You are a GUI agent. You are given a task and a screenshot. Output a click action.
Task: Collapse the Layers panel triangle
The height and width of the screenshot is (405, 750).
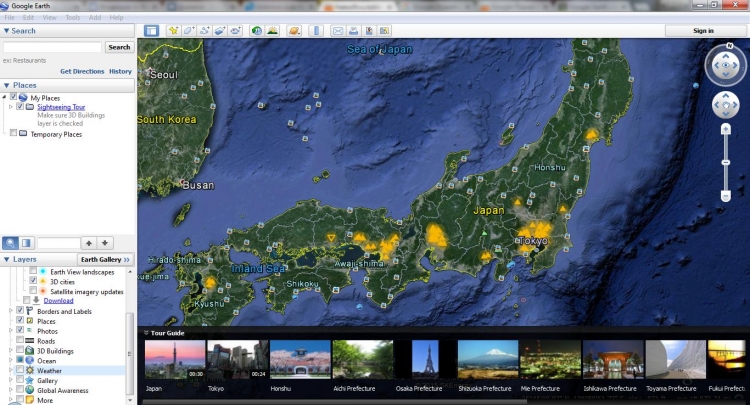click(7, 259)
